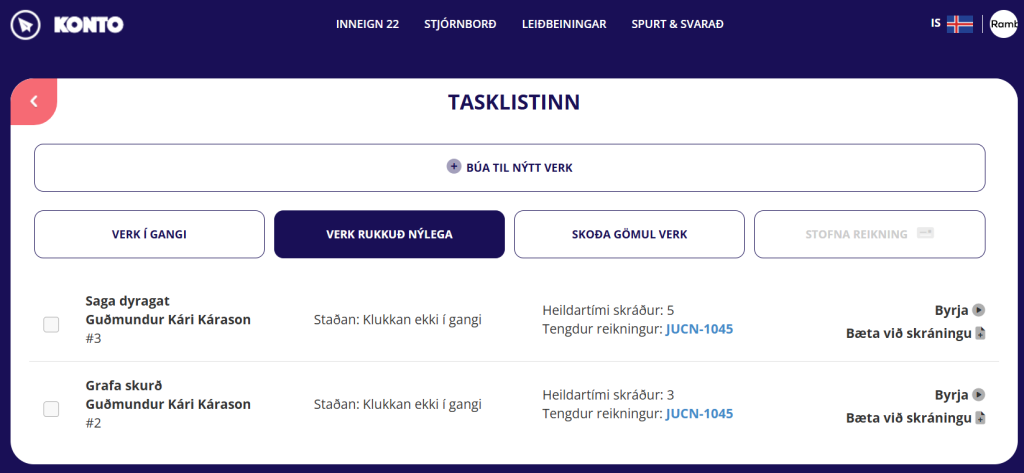Image resolution: width=1024 pixels, height=473 pixels.
Task: Open Leiðbeiningar in the top navigation
Action: tap(564, 24)
